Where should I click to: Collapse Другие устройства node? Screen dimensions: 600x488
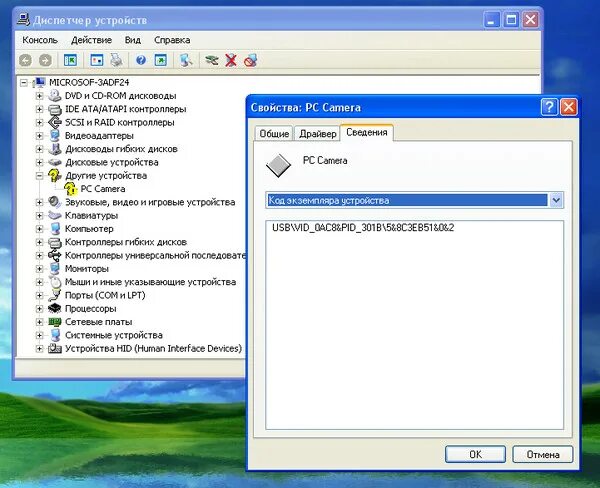39,175
